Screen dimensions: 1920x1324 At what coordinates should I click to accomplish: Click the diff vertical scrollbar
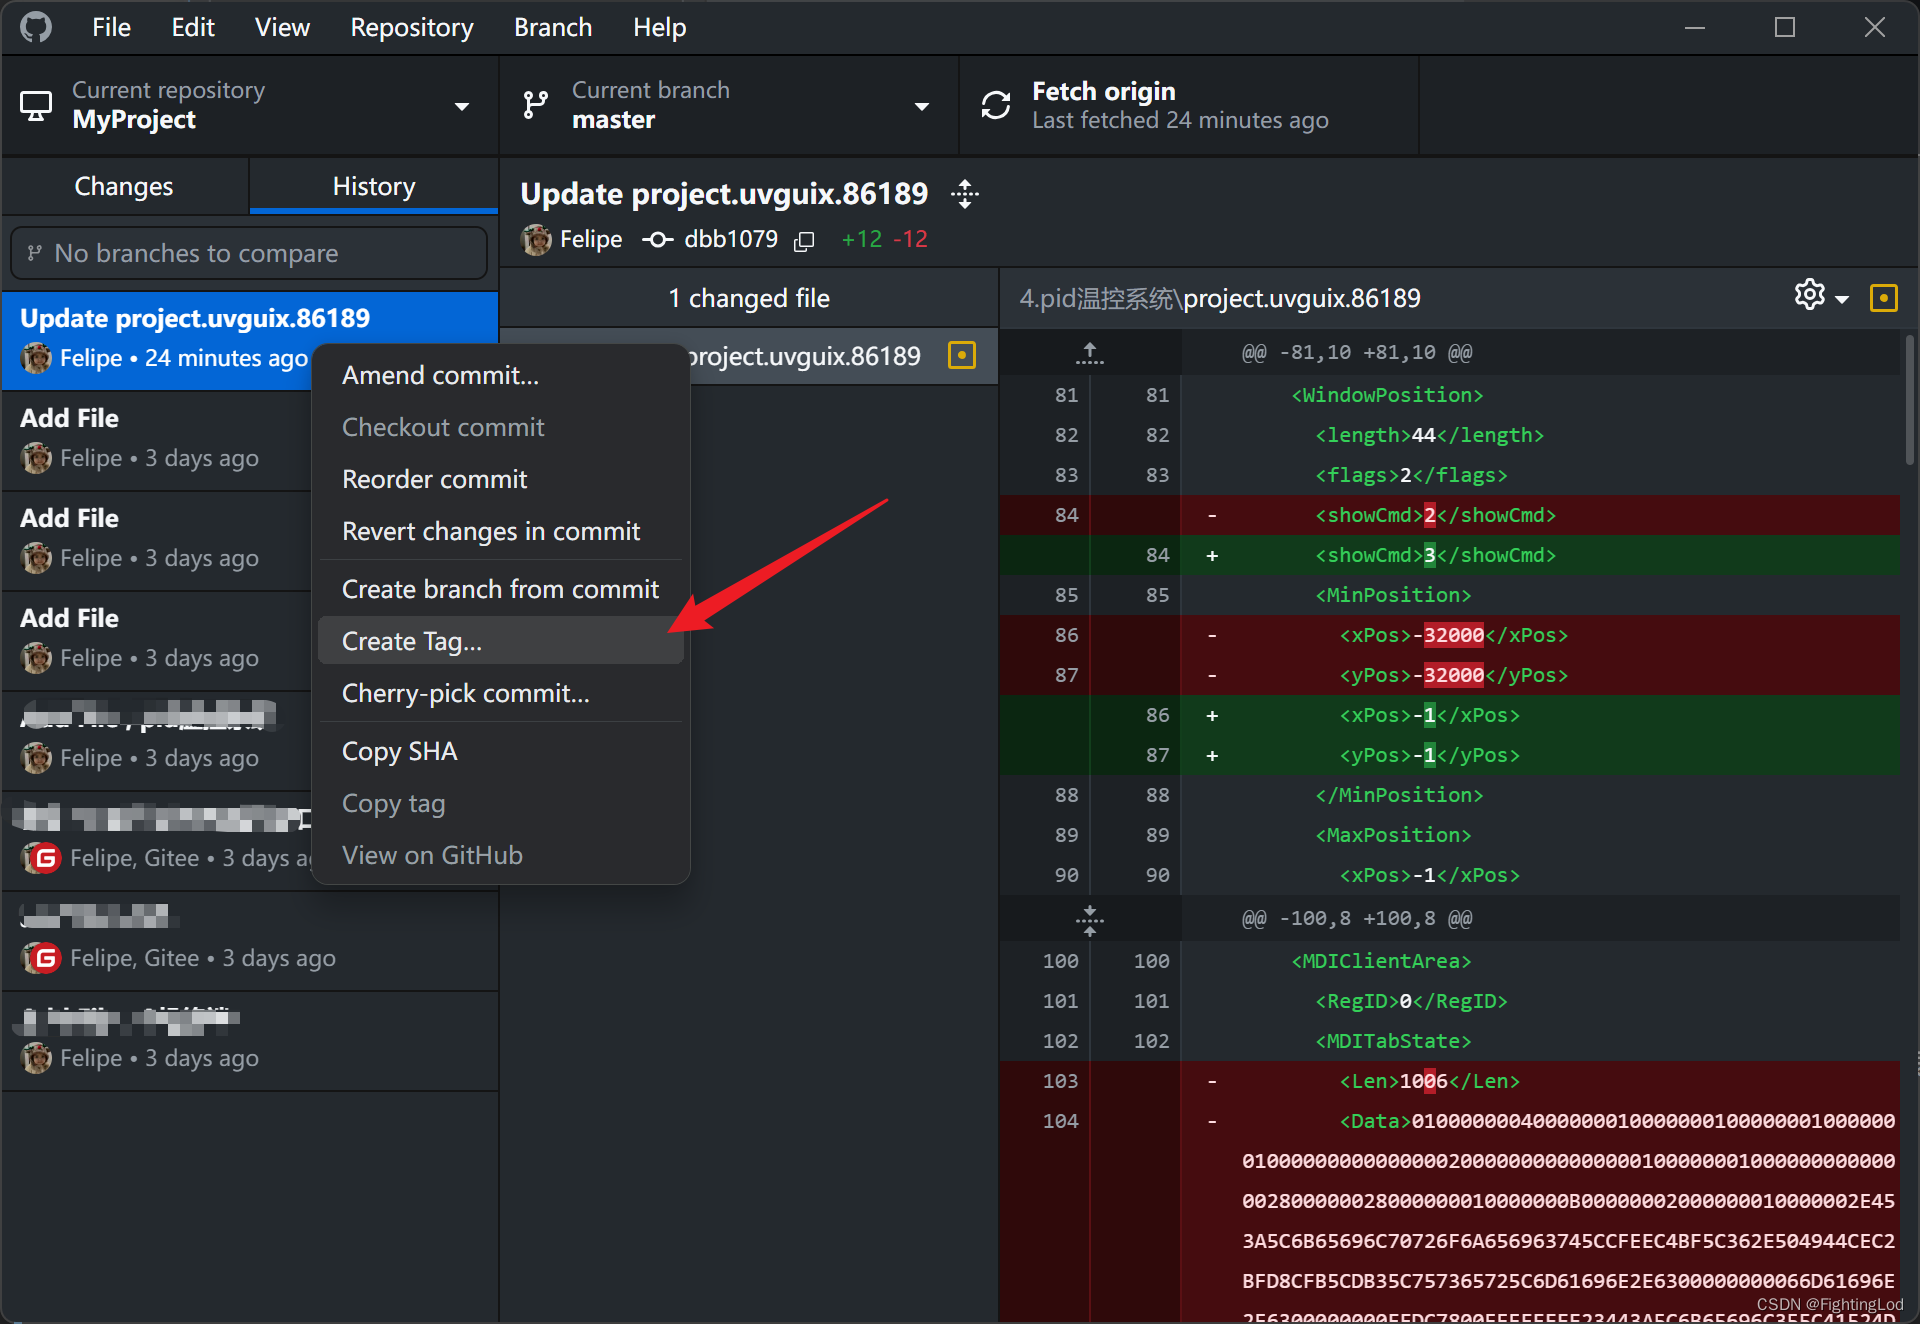(1909, 400)
